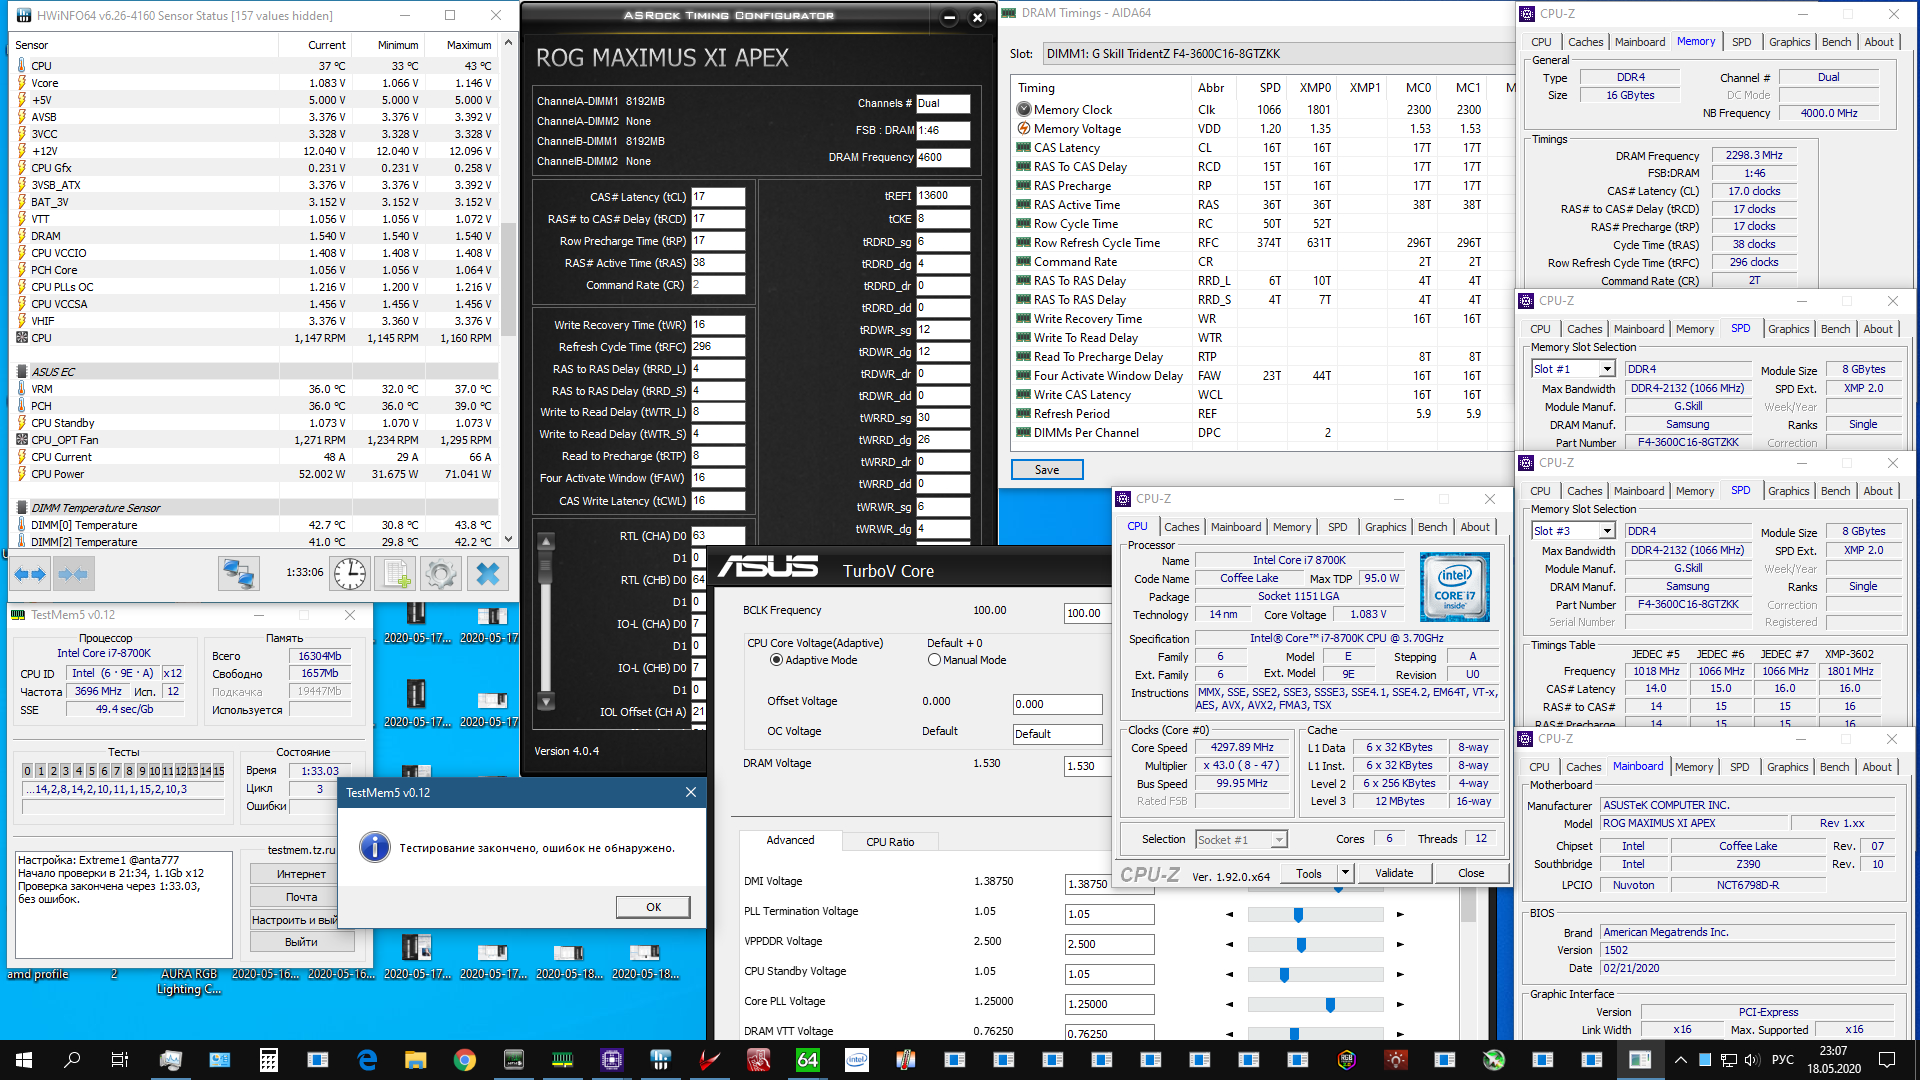Click the DRAM Voltage input field
The image size is (1920, 1080).
point(1085,767)
